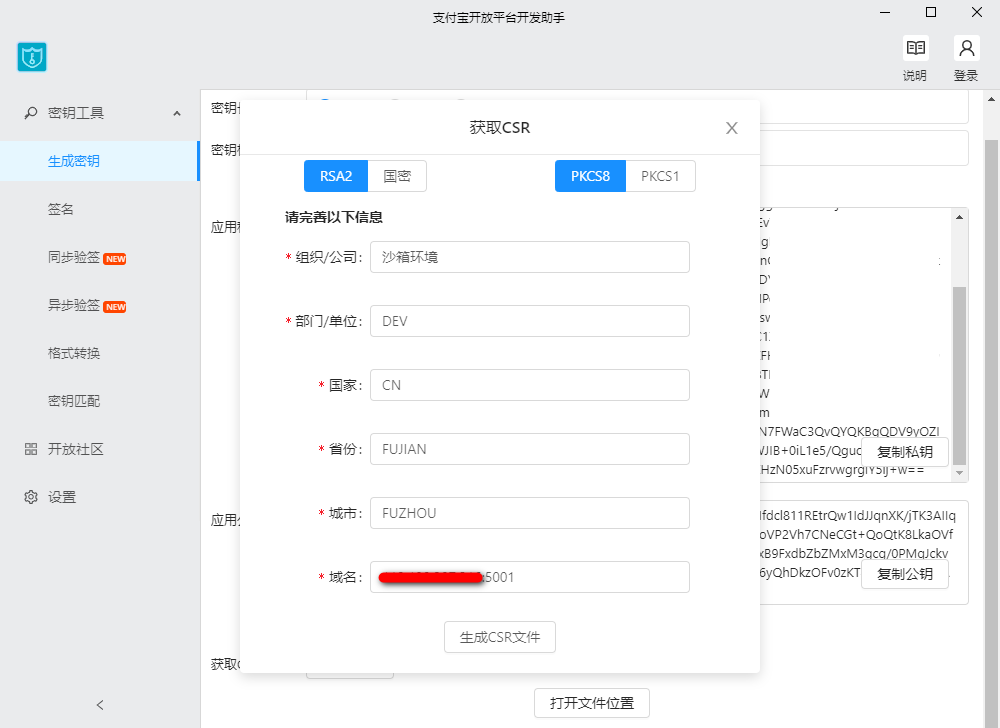Screen dimensions: 1000x728
Task: Open 生成密钥 in the sidebar
Action: (x=99, y=161)
